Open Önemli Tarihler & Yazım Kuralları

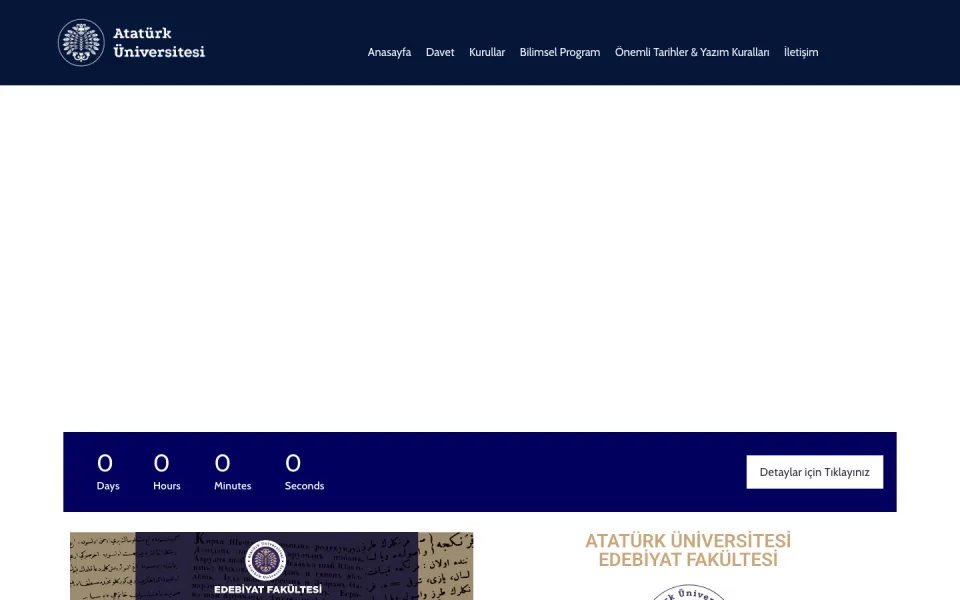692,52
